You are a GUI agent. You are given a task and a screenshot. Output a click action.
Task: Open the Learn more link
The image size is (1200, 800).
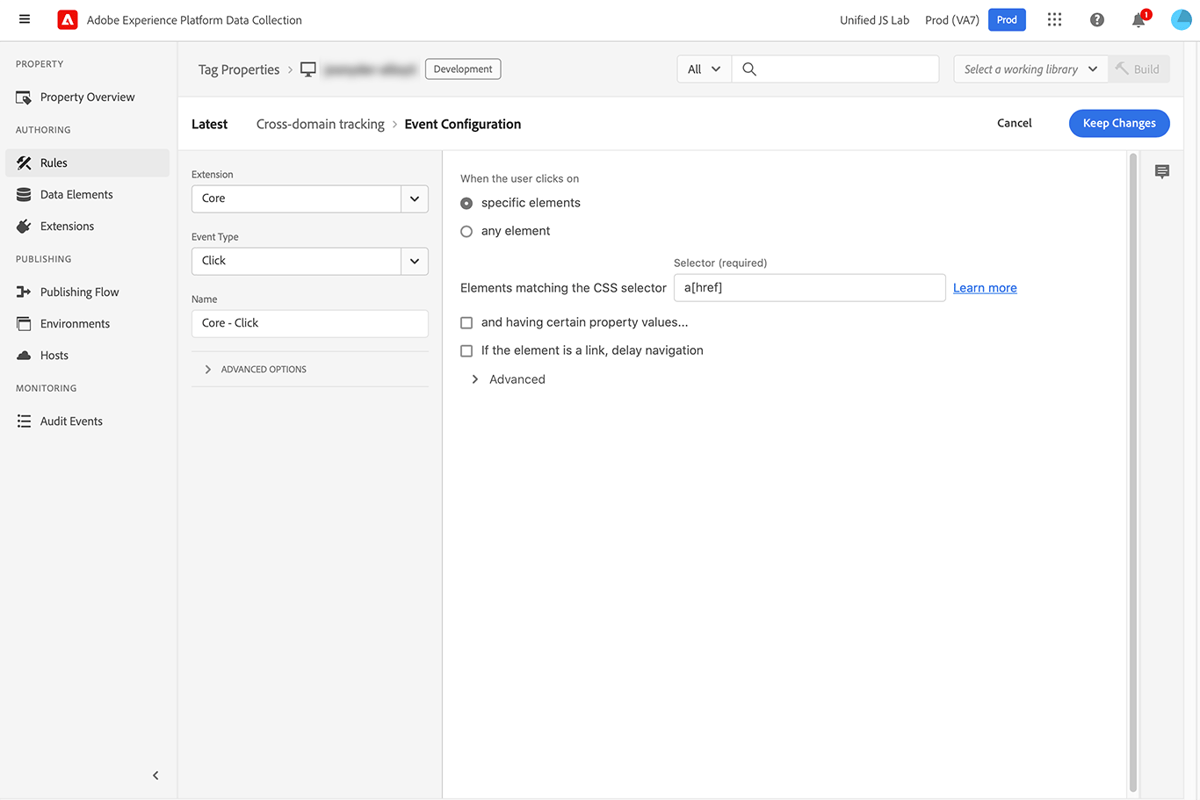click(x=984, y=287)
